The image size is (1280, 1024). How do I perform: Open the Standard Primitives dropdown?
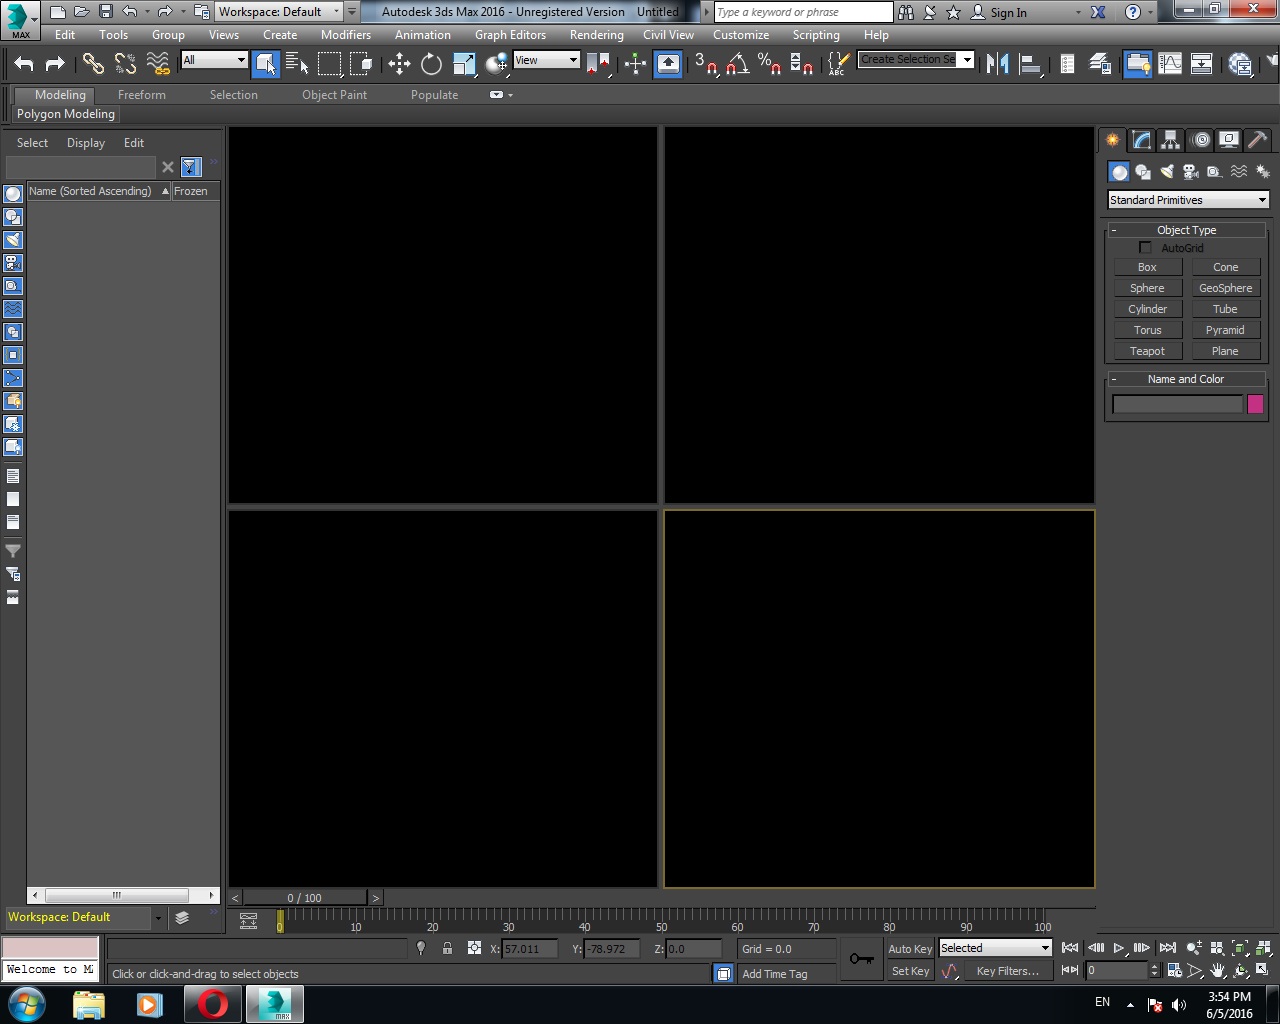tap(1188, 200)
